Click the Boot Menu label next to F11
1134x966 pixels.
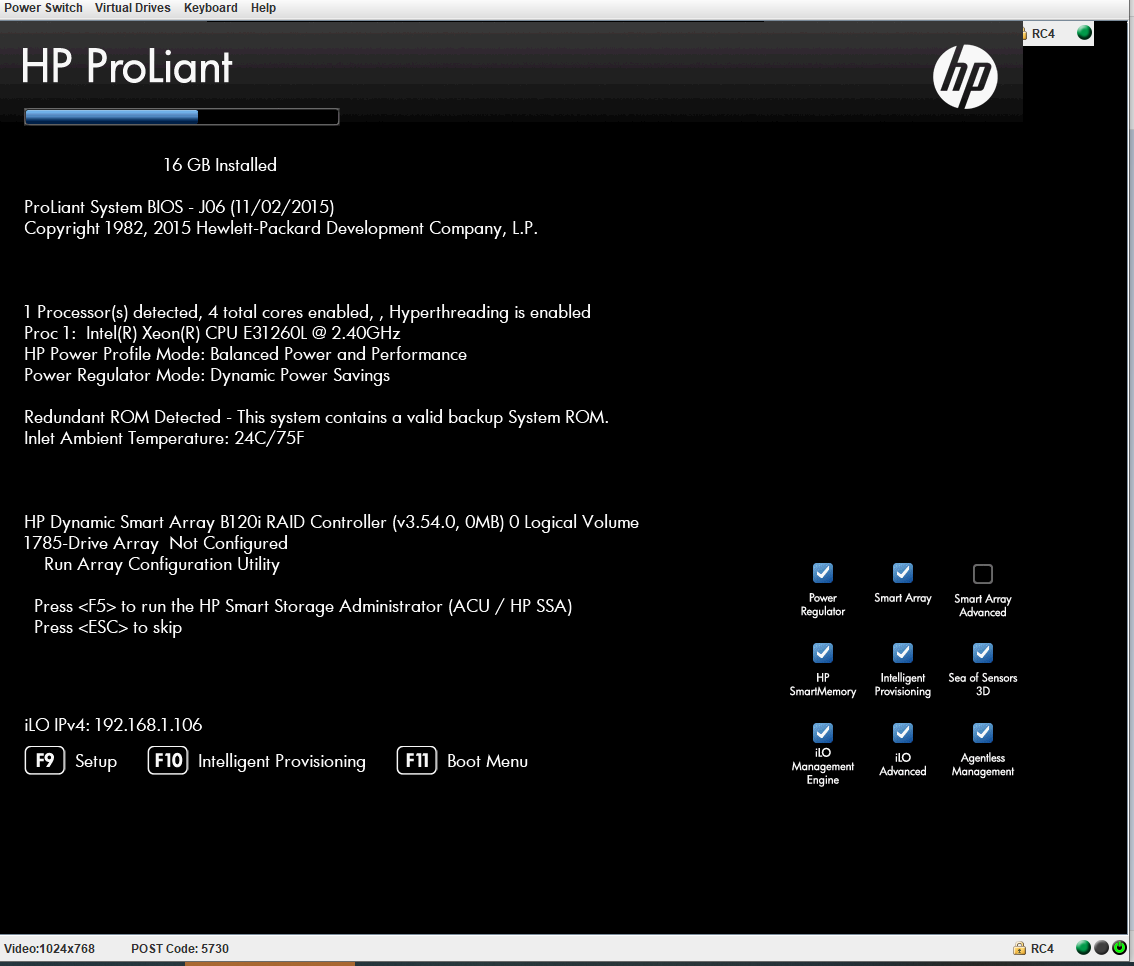[487, 761]
